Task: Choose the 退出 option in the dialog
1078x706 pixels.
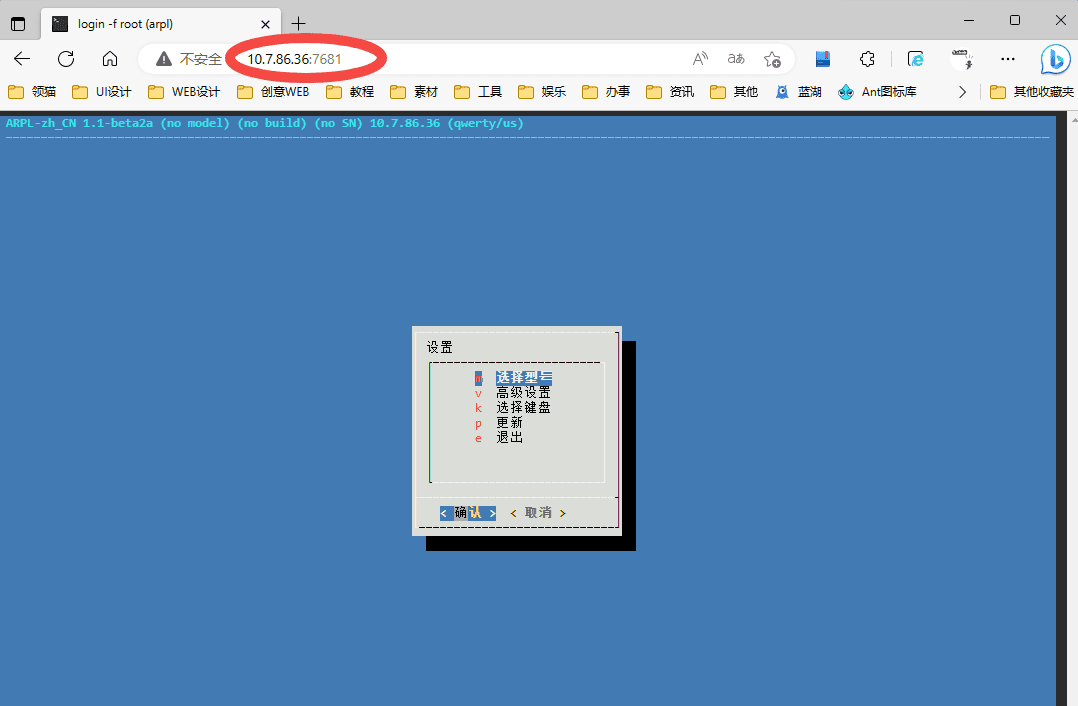Action: tap(509, 438)
